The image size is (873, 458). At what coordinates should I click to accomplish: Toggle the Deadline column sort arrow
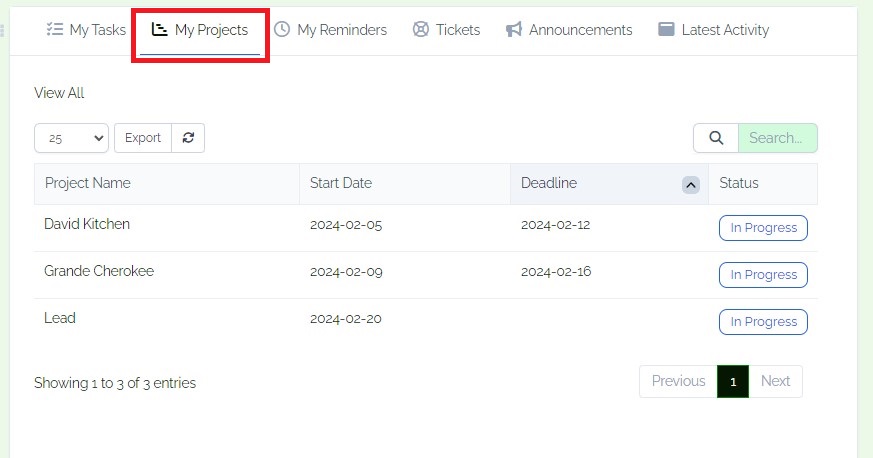(x=690, y=185)
